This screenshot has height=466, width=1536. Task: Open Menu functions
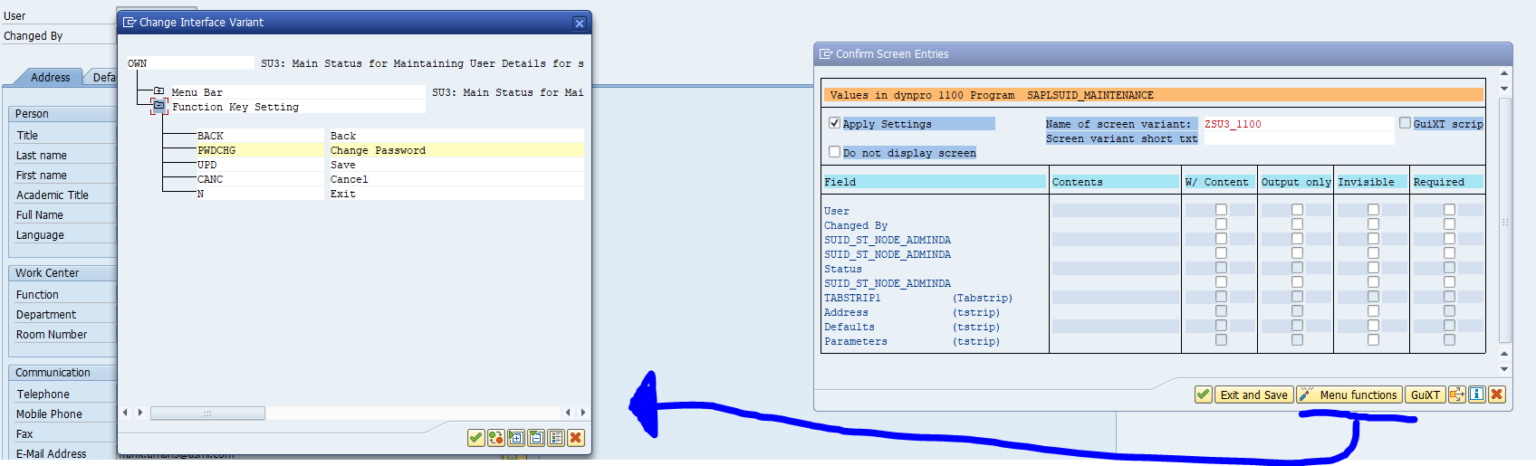[x=1349, y=395]
